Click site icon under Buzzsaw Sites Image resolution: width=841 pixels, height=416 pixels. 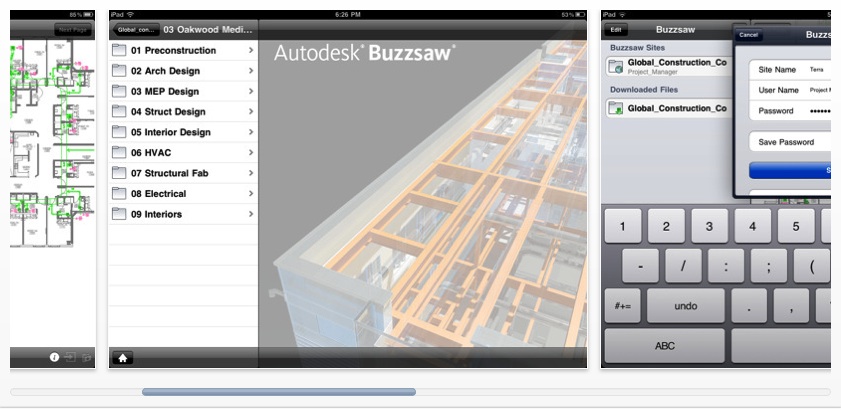[x=615, y=66]
